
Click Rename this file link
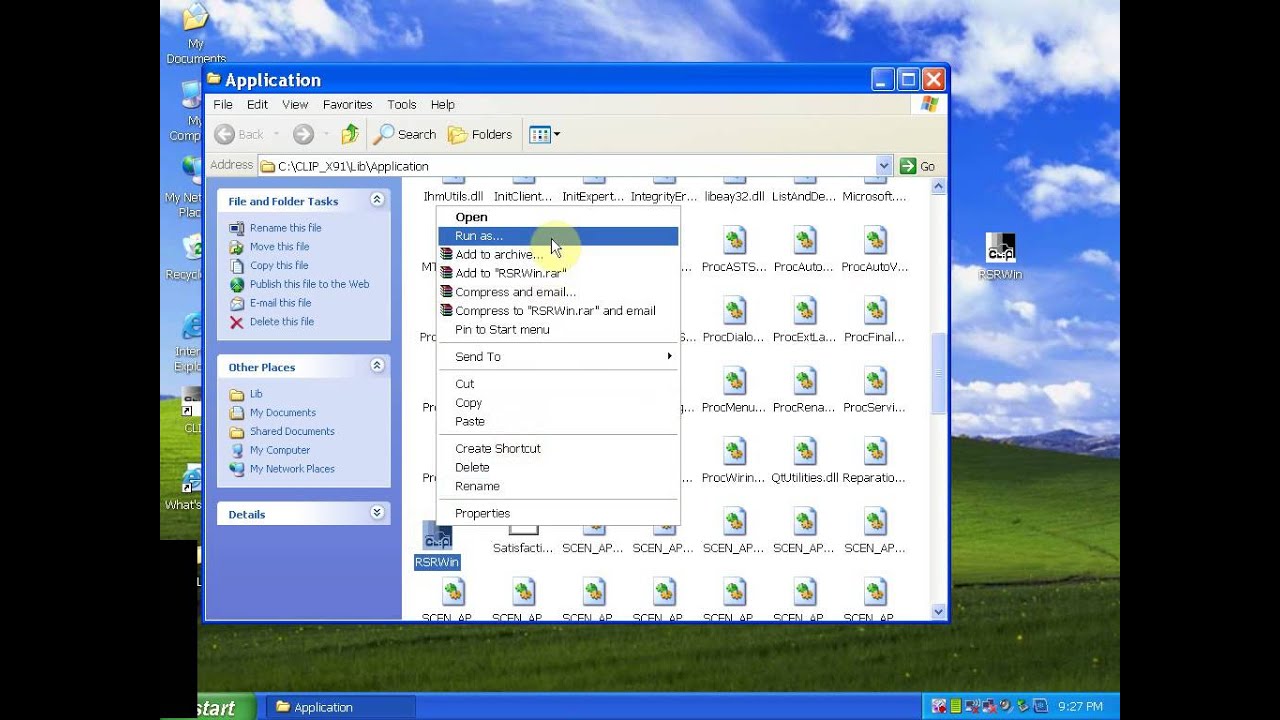coord(285,228)
